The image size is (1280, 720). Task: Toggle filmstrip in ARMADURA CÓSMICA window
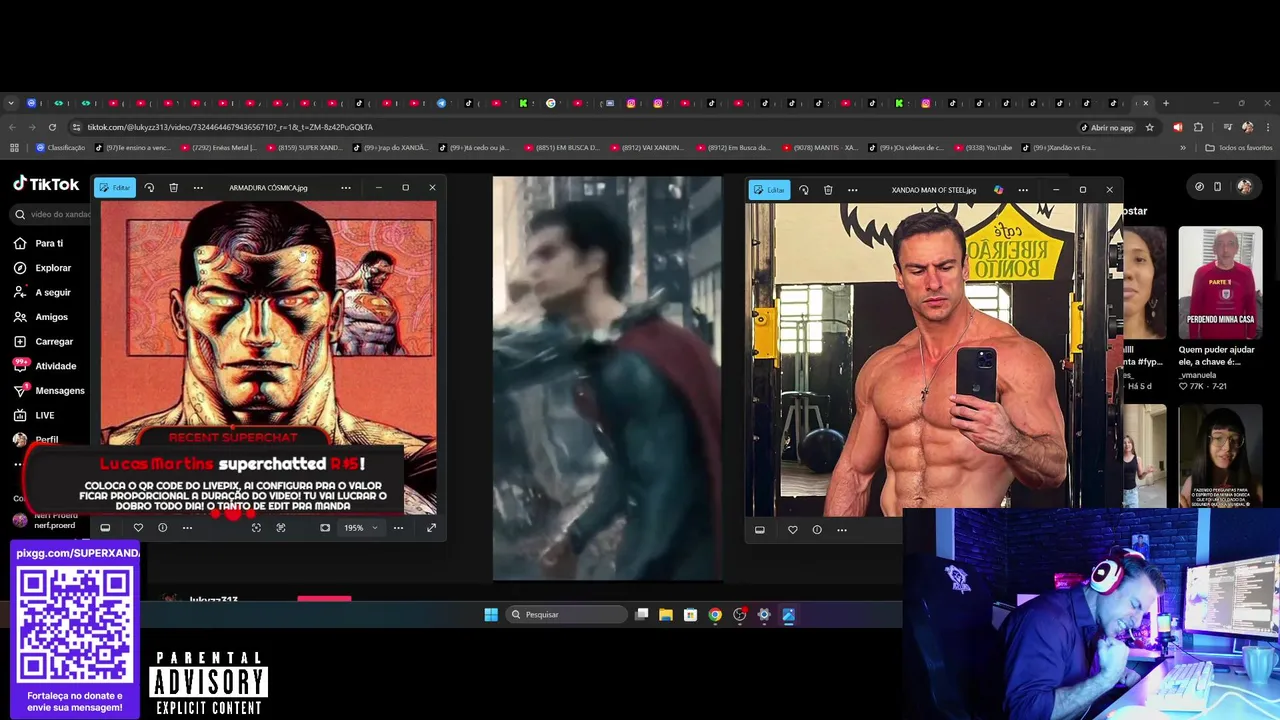[105, 528]
